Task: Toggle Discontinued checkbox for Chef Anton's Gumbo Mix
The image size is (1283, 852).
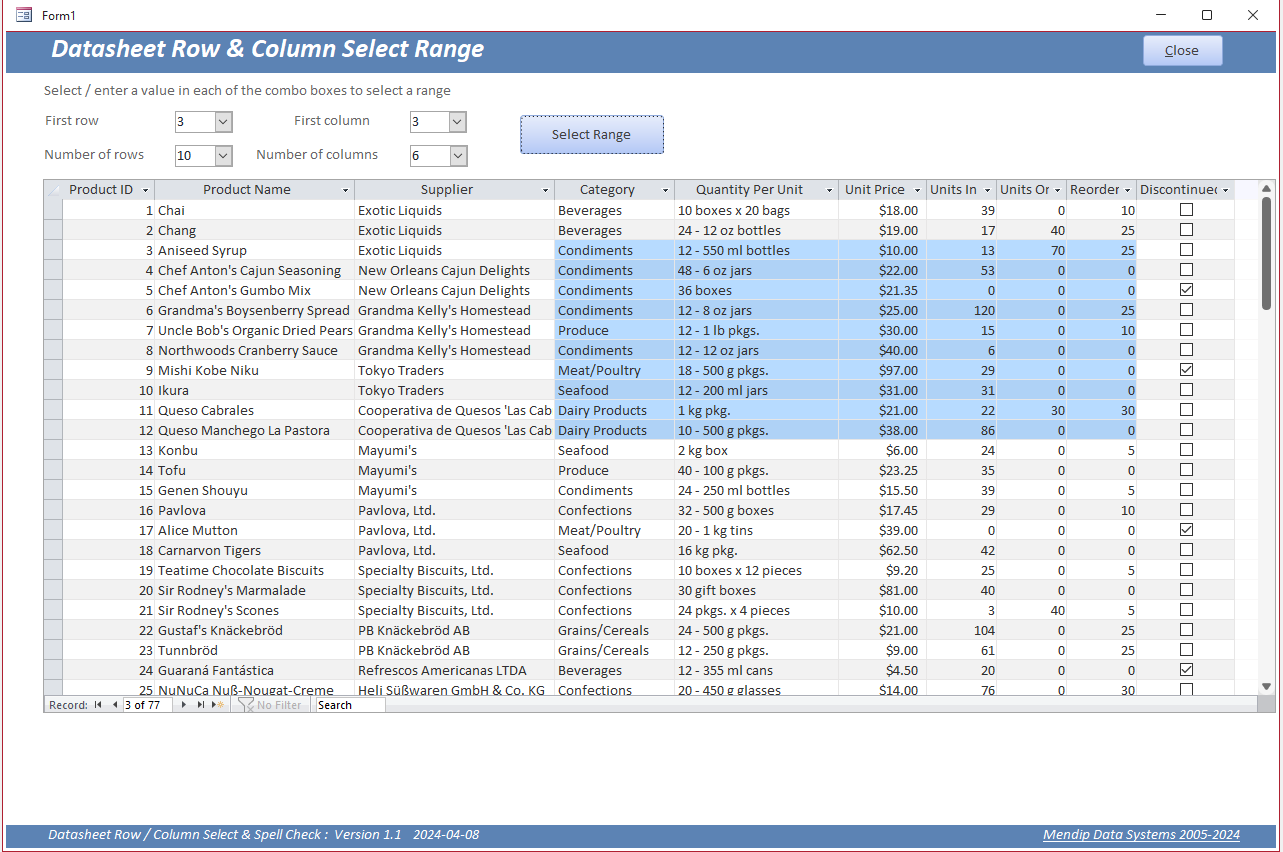Action: point(1186,290)
